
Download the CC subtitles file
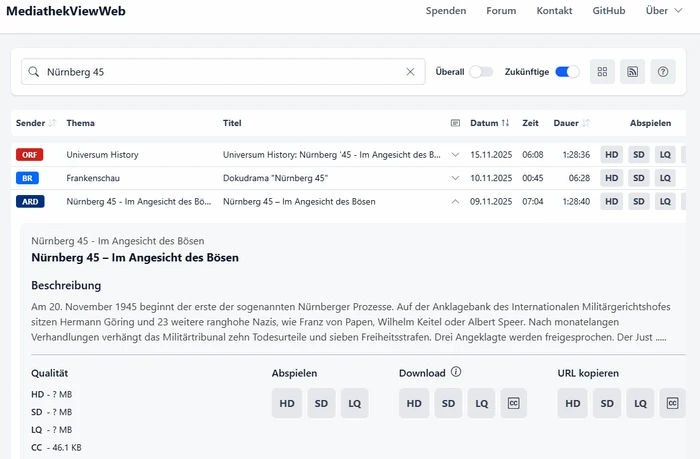pyautogui.click(x=513, y=403)
